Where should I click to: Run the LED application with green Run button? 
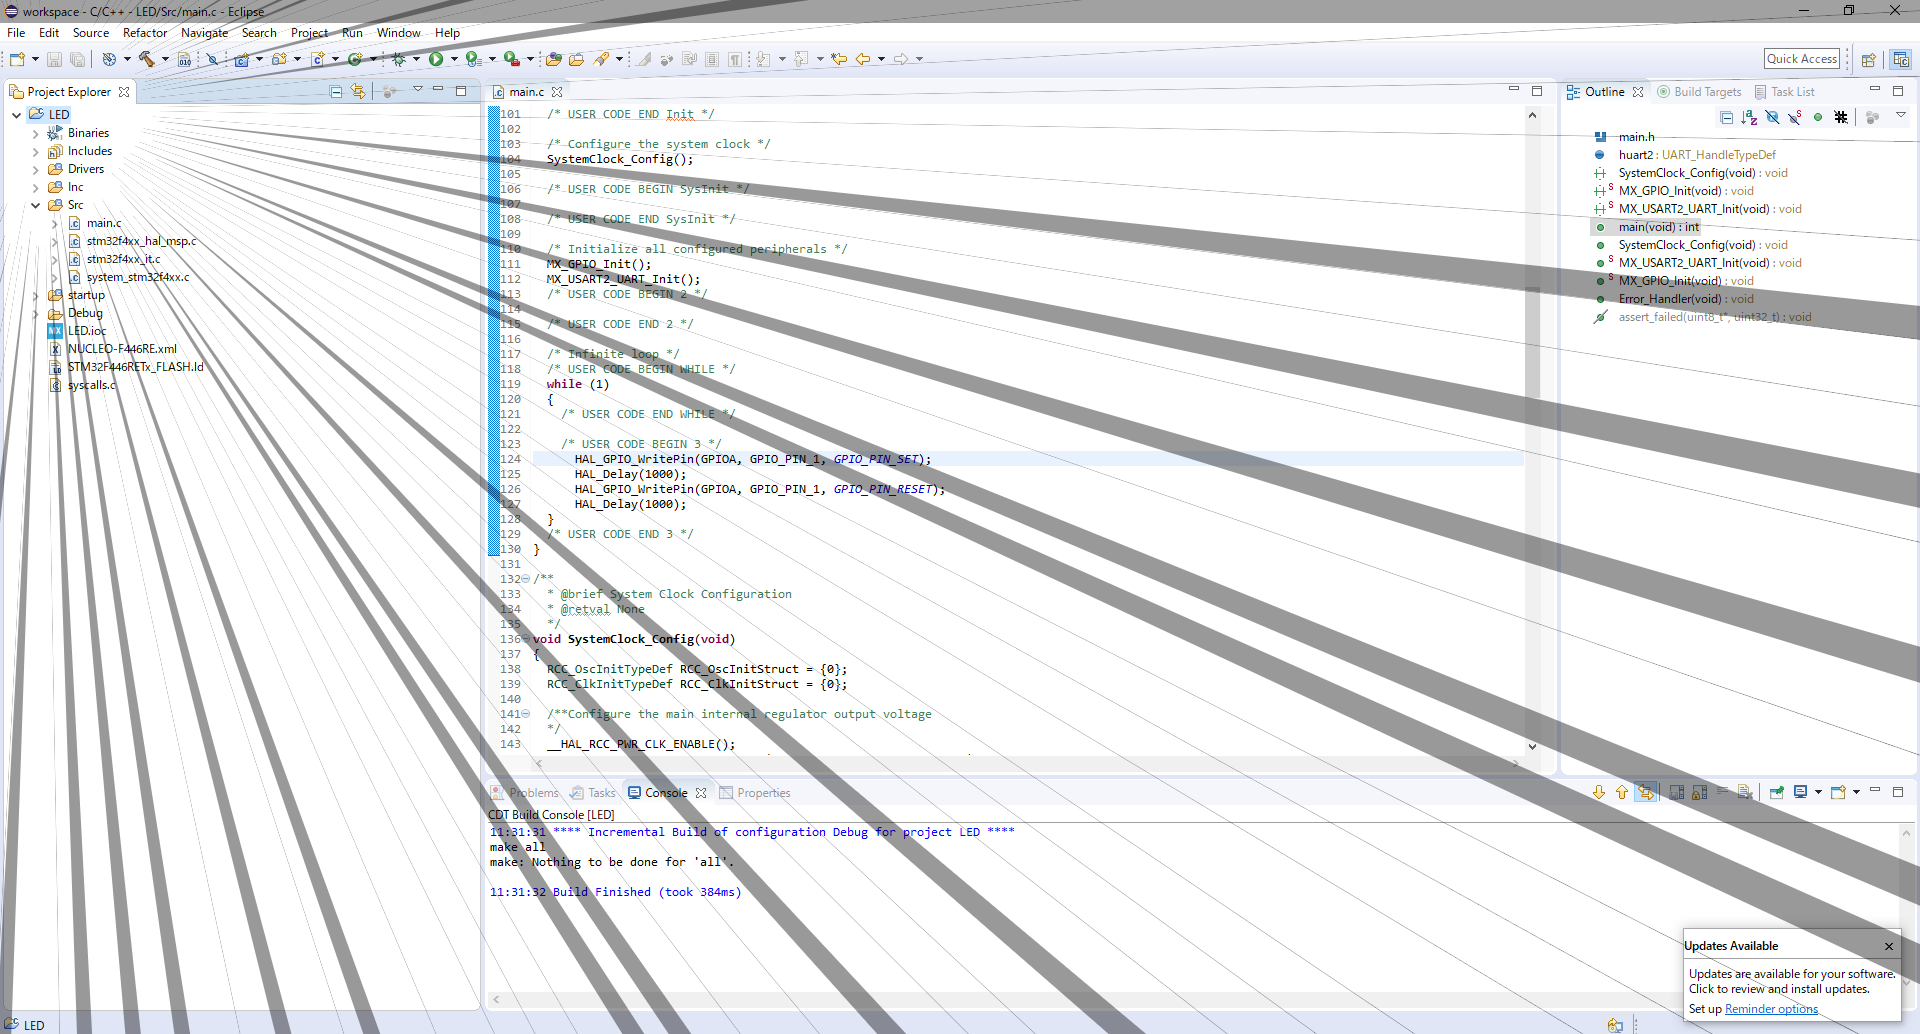437,59
